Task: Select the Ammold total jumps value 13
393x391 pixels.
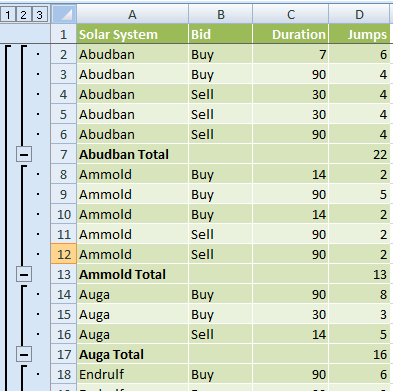Action: [359, 274]
